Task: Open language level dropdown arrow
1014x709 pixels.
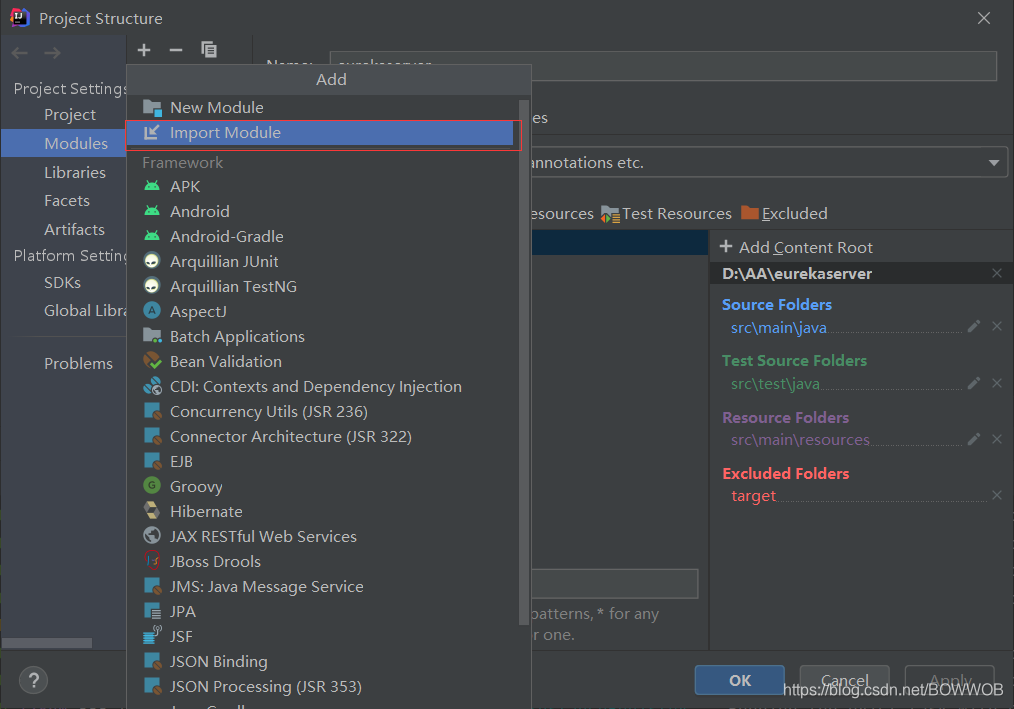Action: pos(994,162)
